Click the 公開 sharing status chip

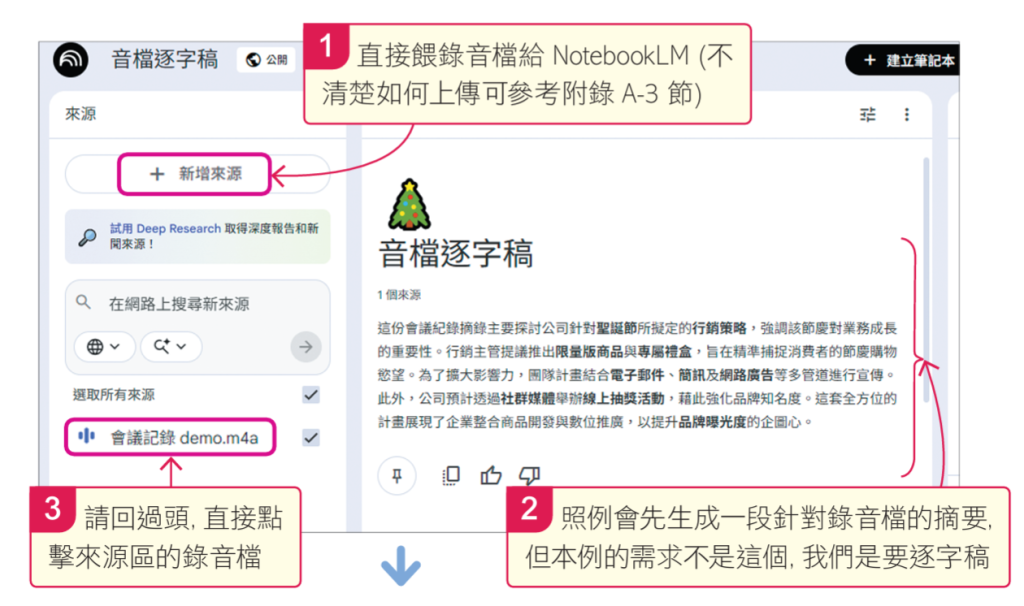coord(266,59)
